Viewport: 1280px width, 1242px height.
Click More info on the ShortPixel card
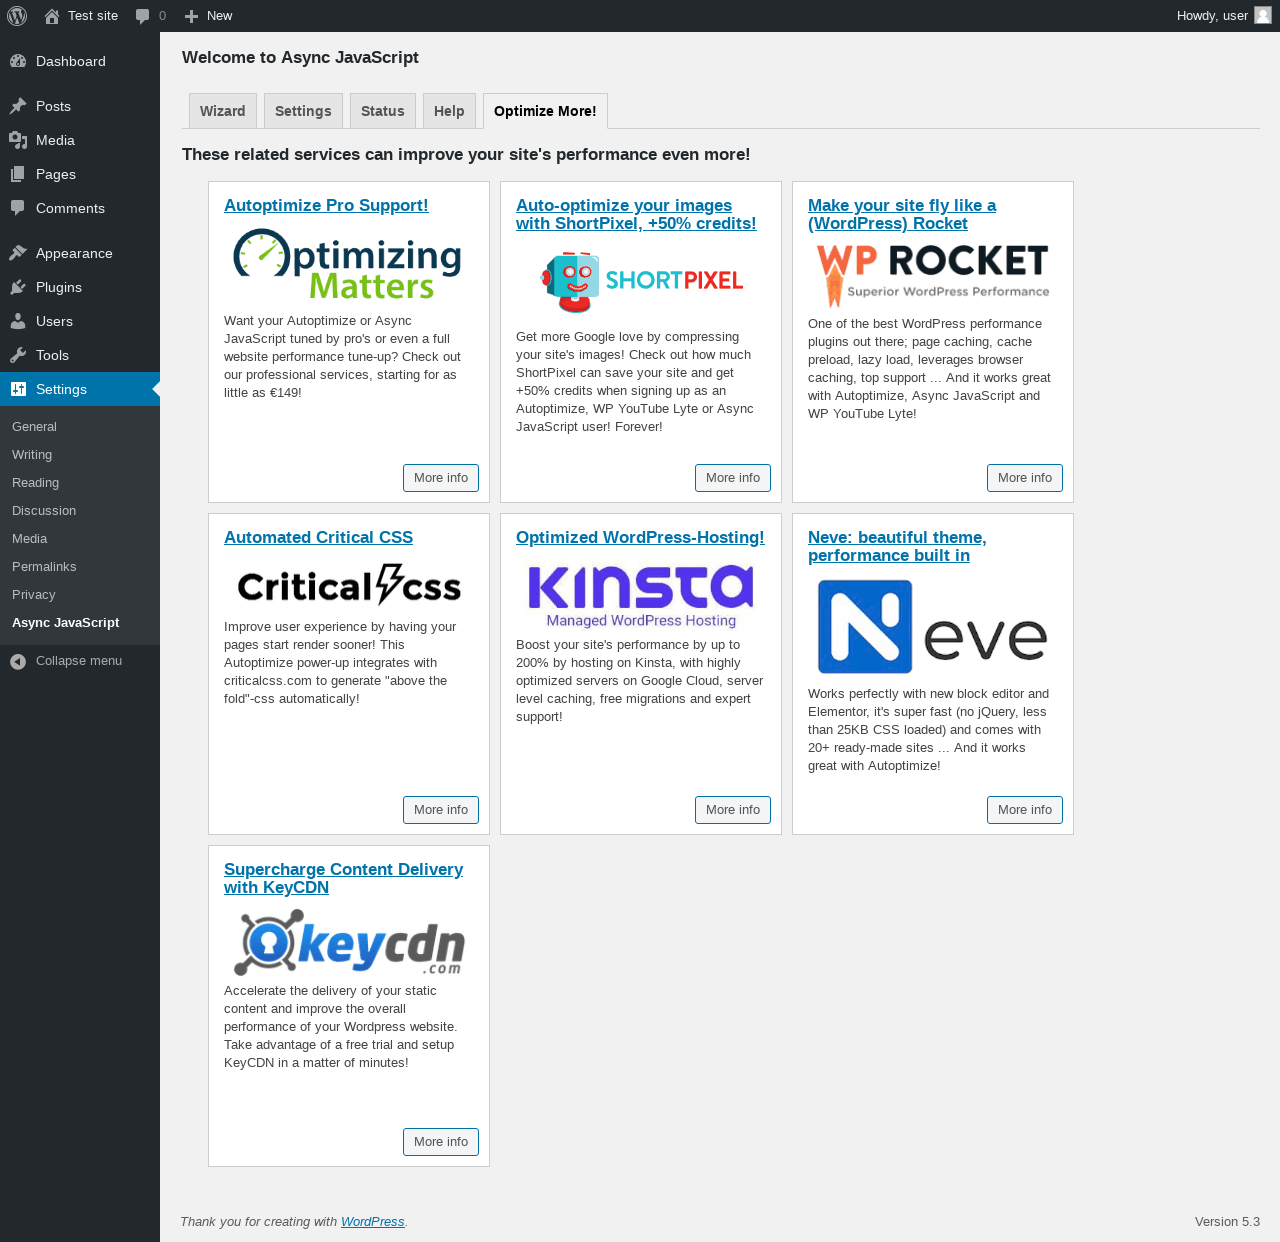[x=733, y=478]
